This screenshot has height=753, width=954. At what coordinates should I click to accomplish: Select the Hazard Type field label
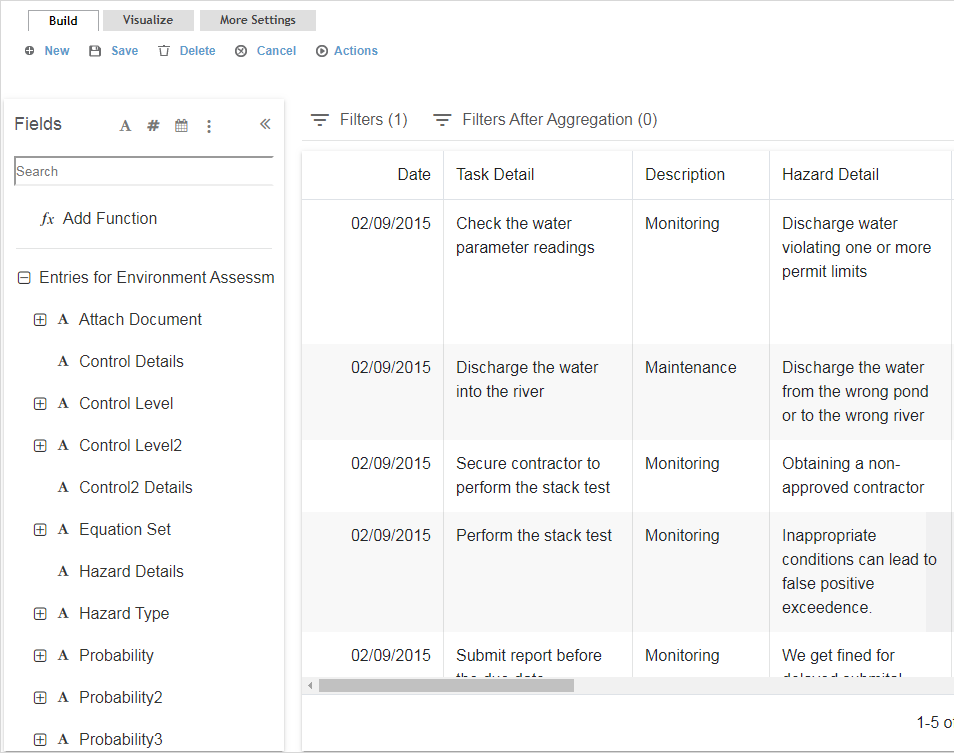[x=124, y=613]
